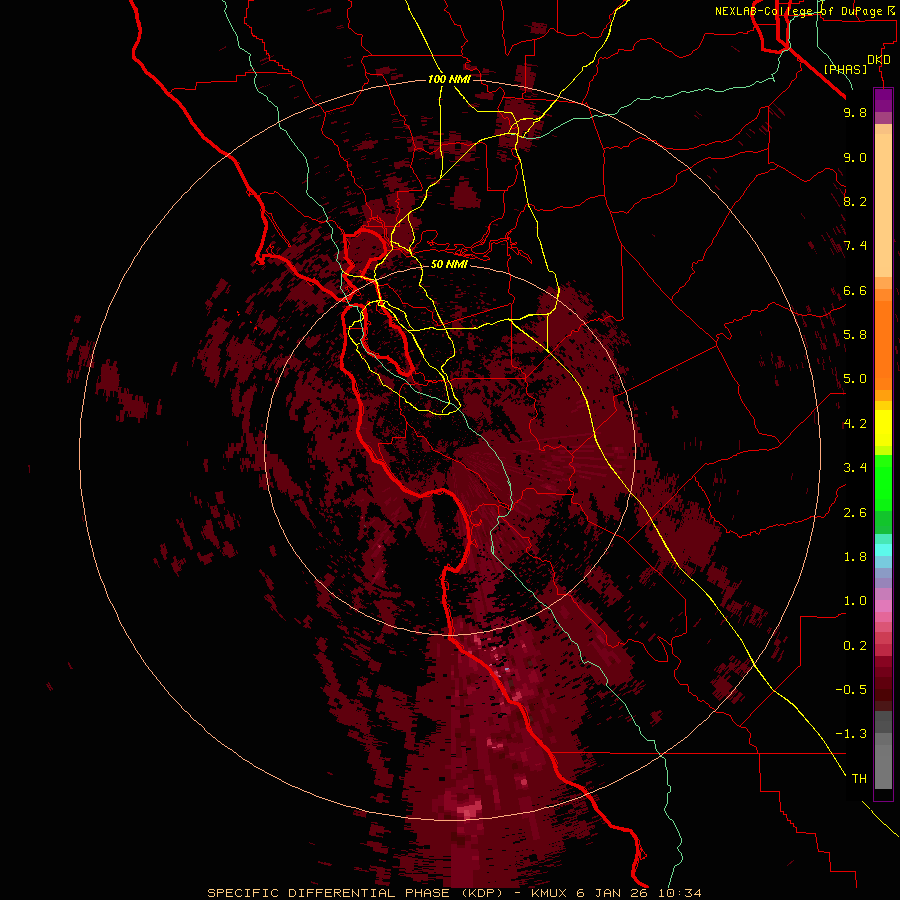This screenshot has height=900, width=900.
Task: Click the 1.8 scale value
Action: click(x=855, y=557)
